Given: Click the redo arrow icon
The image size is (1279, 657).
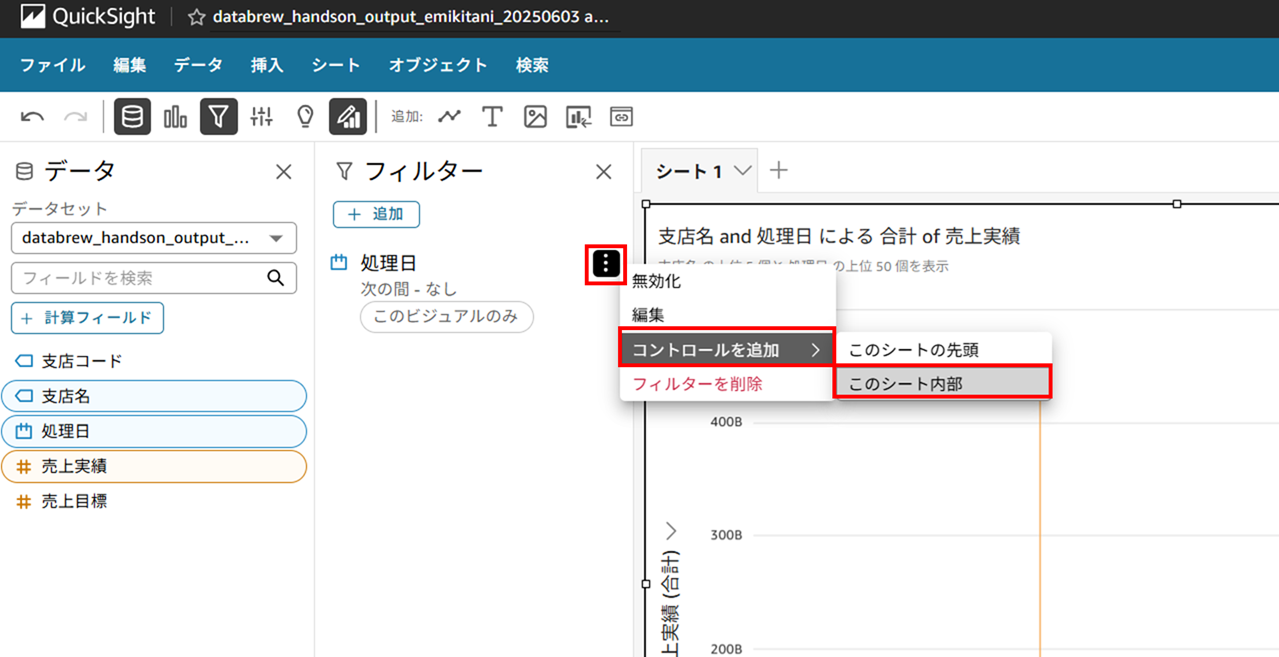Looking at the screenshot, I should (x=75, y=117).
